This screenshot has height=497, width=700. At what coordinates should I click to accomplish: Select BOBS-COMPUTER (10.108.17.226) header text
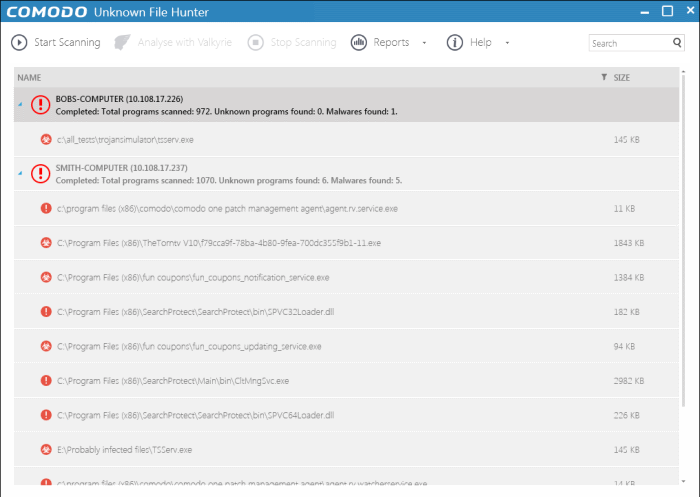point(119,99)
